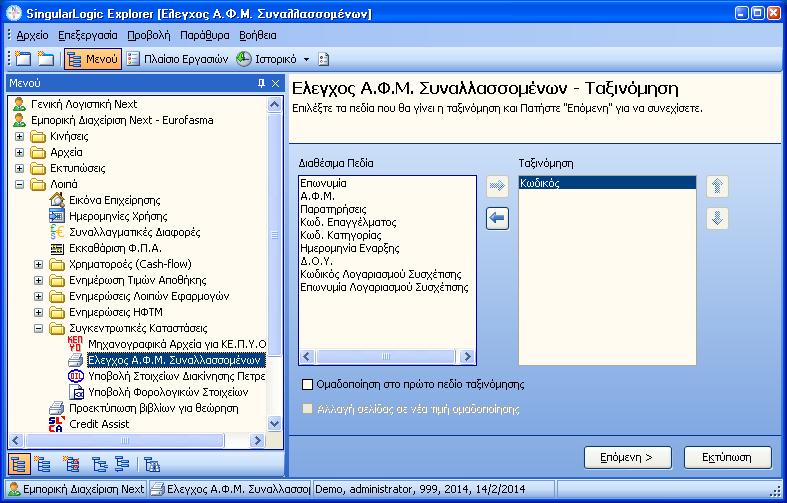Open Συναλλαγματικές Διαφορές currency icon
Screen dimensions: 787x503
coord(57,232)
